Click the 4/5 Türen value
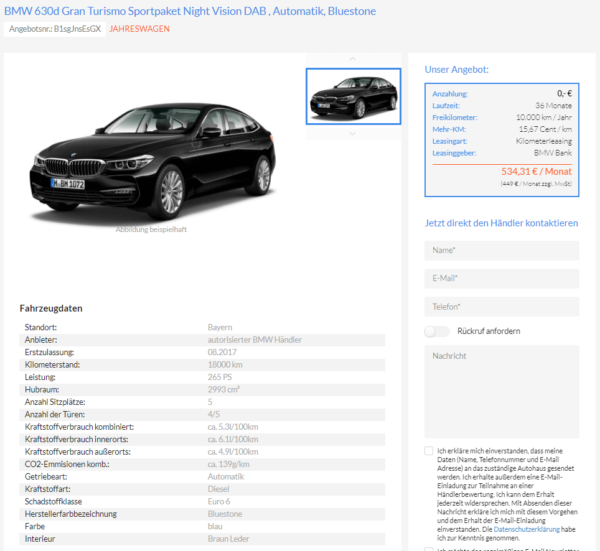The width and height of the screenshot is (600, 551). click(x=214, y=414)
